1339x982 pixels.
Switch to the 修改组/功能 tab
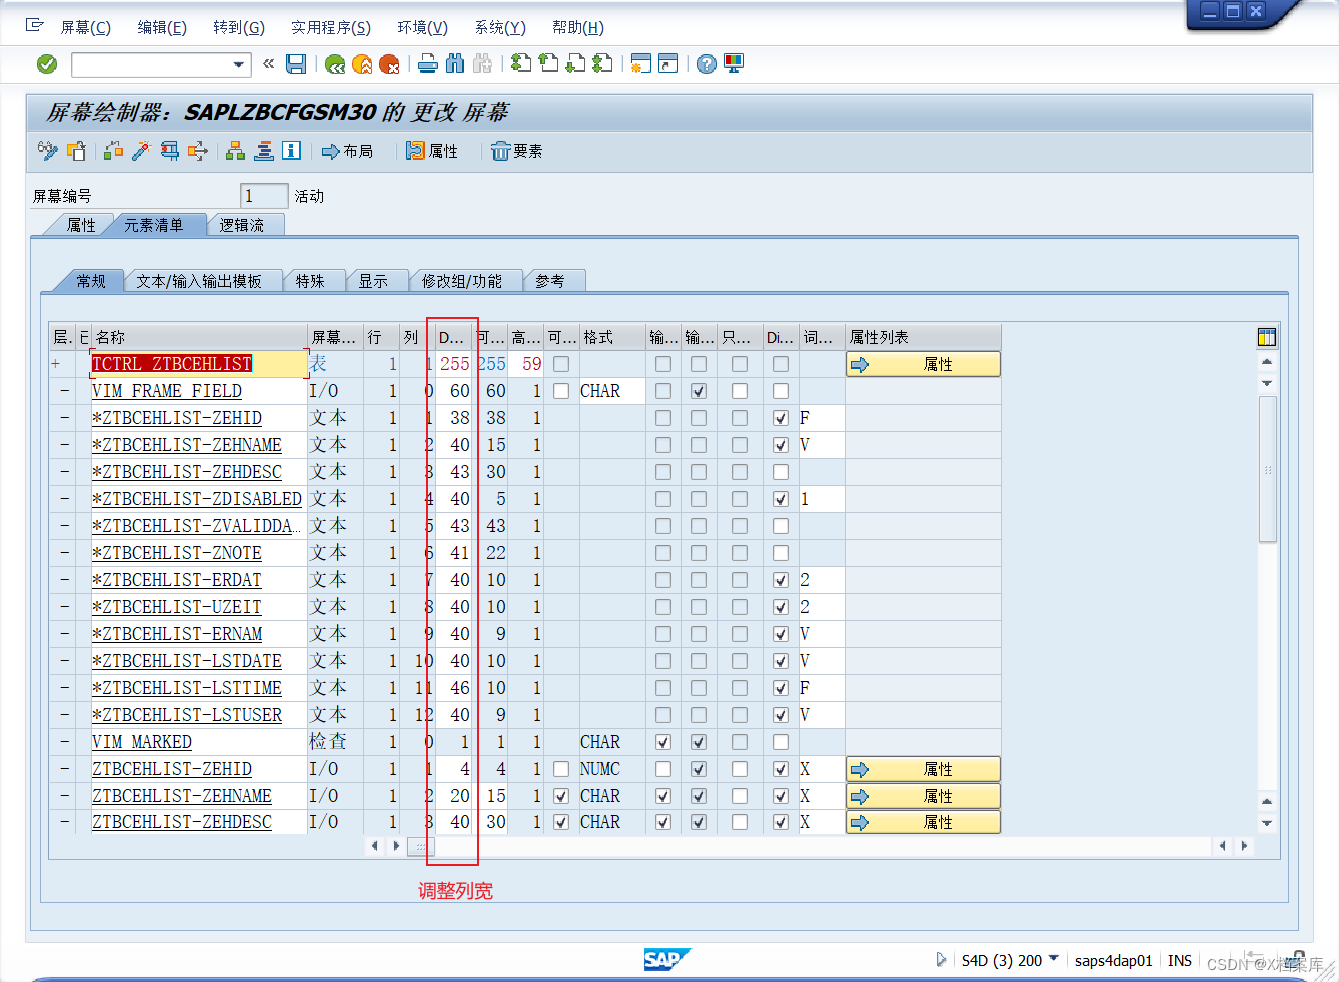pyautogui.click(x=462, y=281)
